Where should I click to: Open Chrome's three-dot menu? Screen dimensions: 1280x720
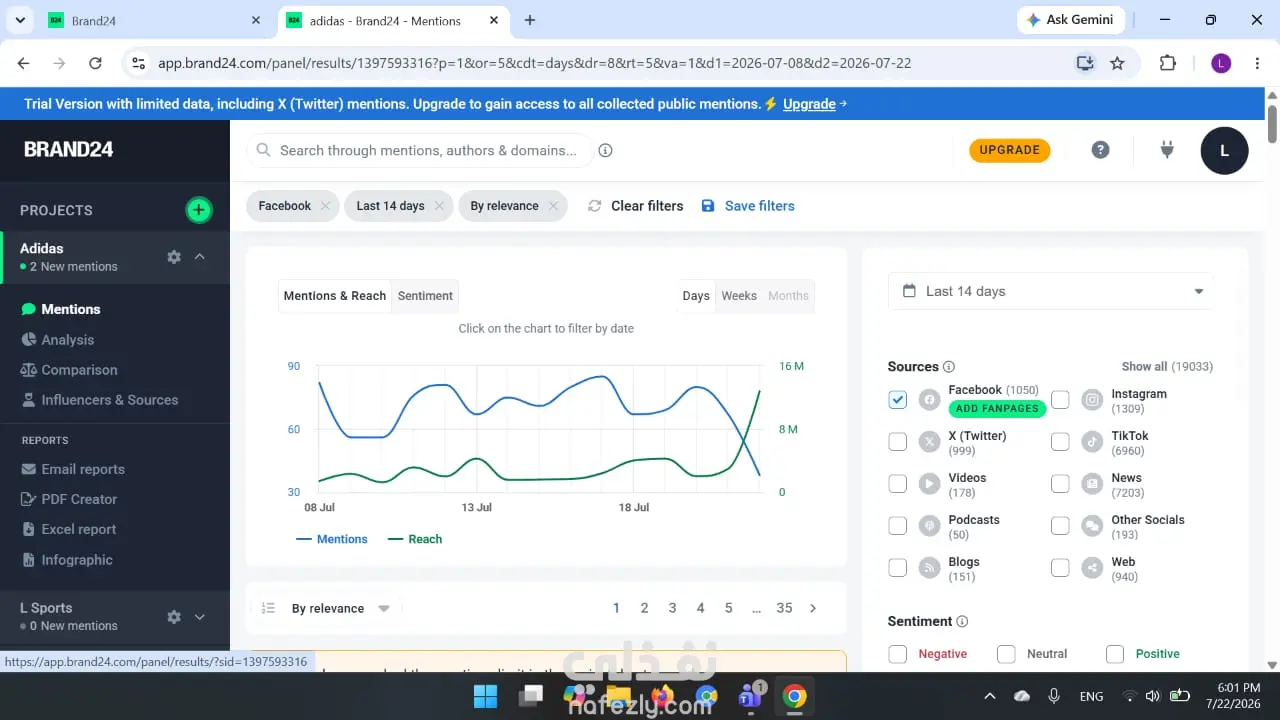(1256, 63)
